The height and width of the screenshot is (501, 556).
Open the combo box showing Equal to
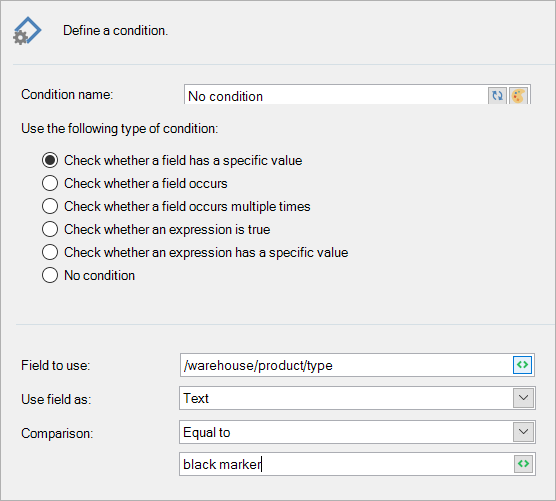[x=357, y=432]
